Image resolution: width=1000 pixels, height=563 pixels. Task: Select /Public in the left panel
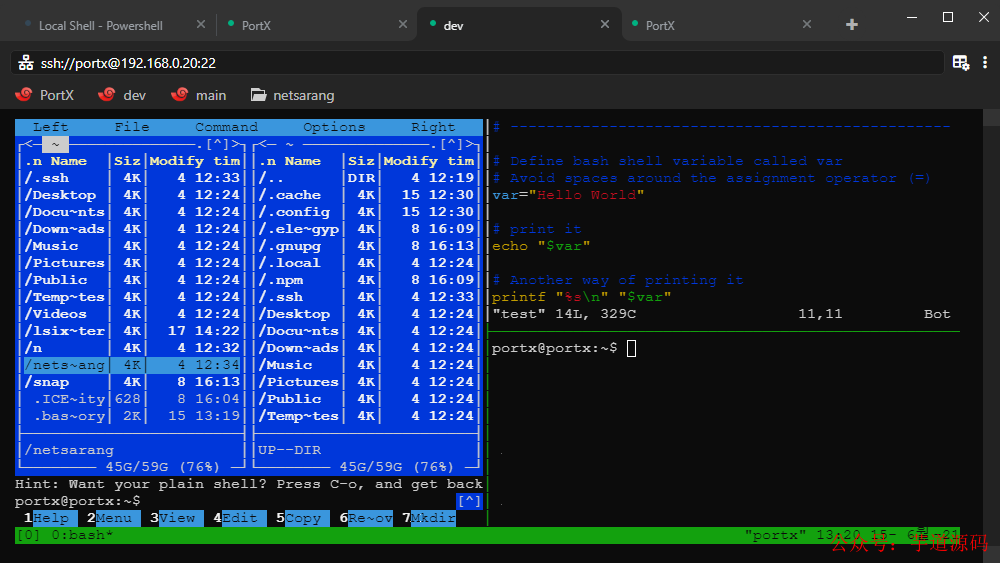[x=132, y=280]
